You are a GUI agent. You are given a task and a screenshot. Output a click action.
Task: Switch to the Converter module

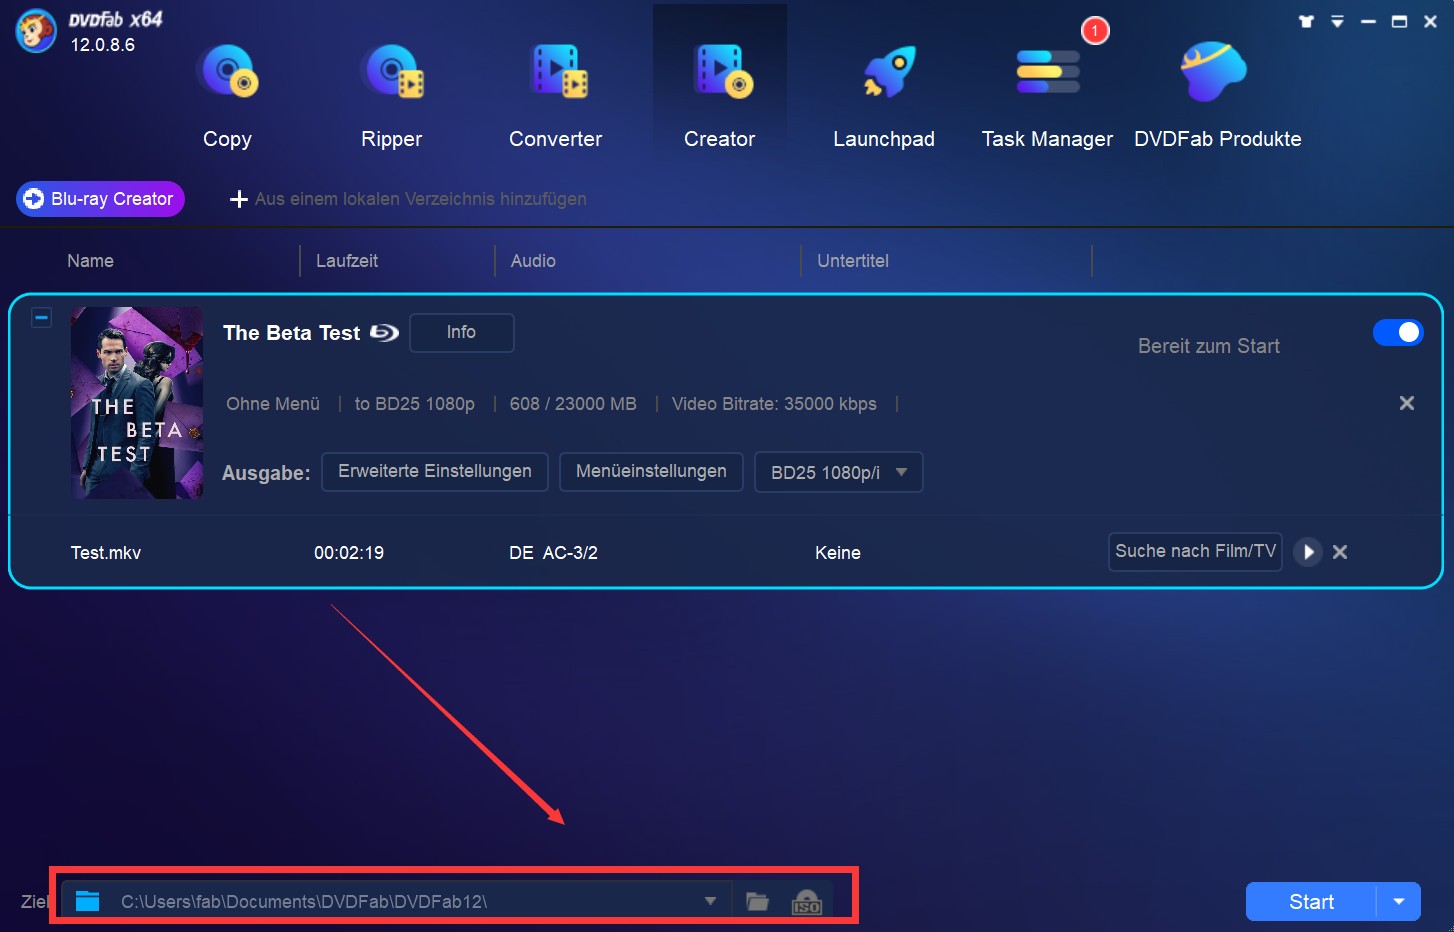[x=555, y=97]
